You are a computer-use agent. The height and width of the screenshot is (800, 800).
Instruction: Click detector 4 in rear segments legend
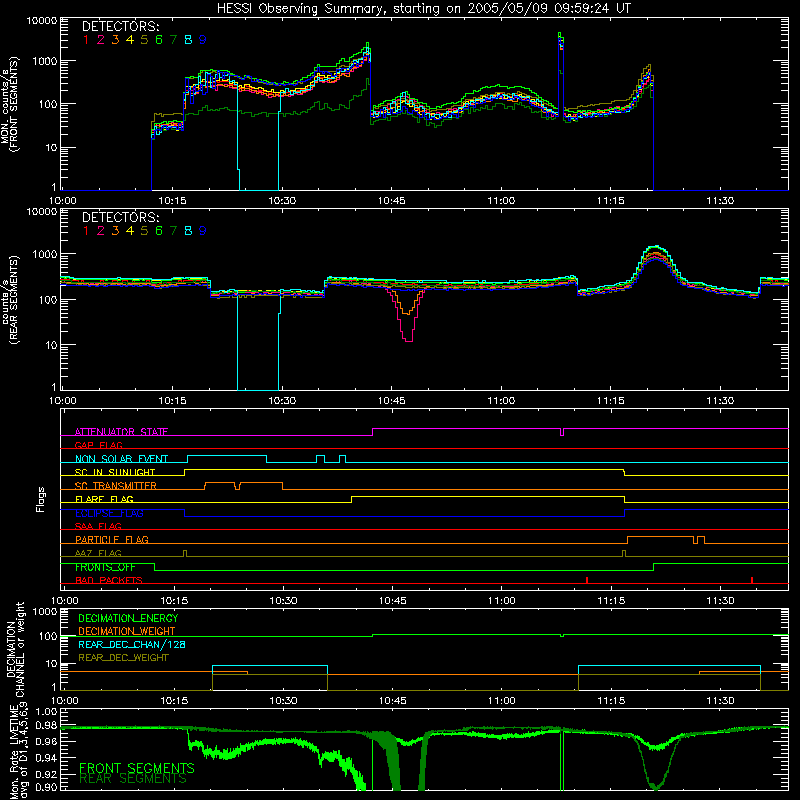click(130, 231)
